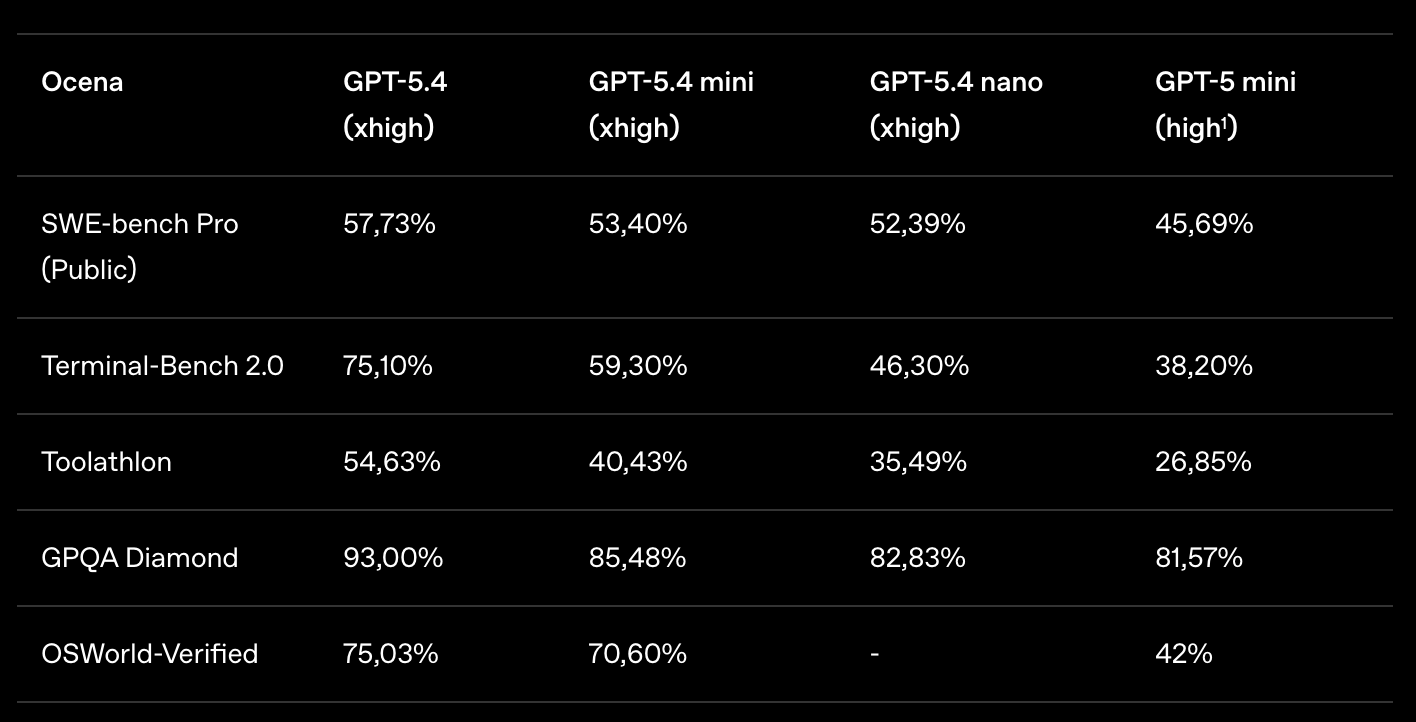
Task: Select the 59,30% Terminal-Bench score
Action: [638, 366]
